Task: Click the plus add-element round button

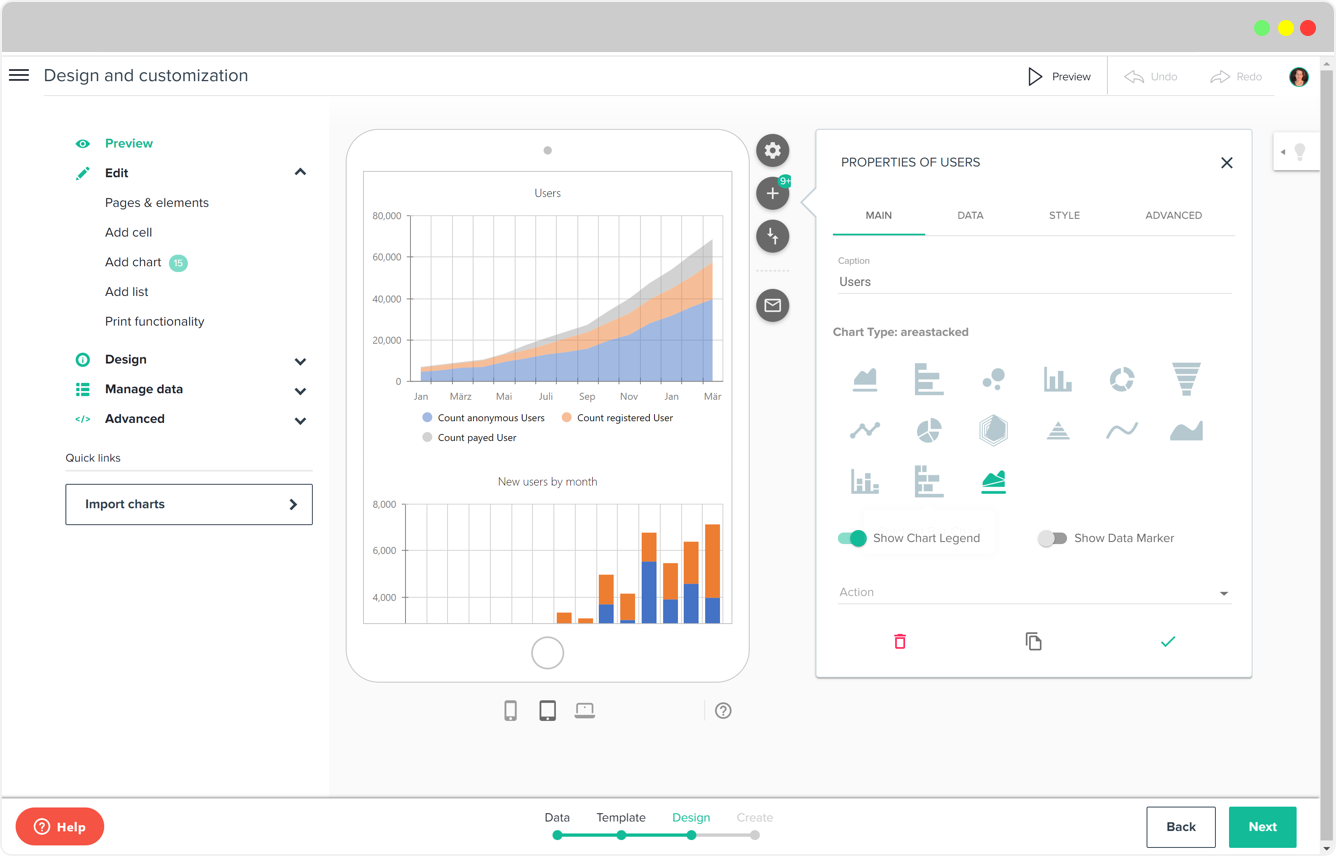Action: 773,194
